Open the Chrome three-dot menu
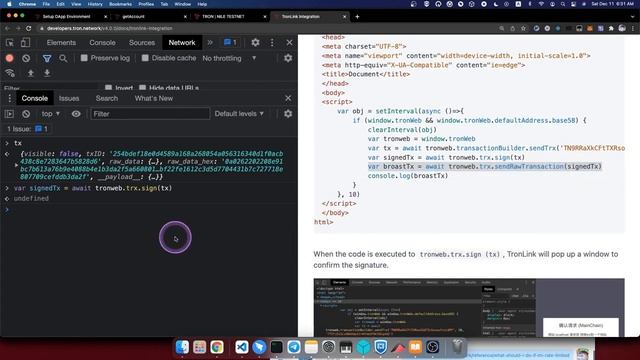Screen dimensions: 640x360 point(633,28)
